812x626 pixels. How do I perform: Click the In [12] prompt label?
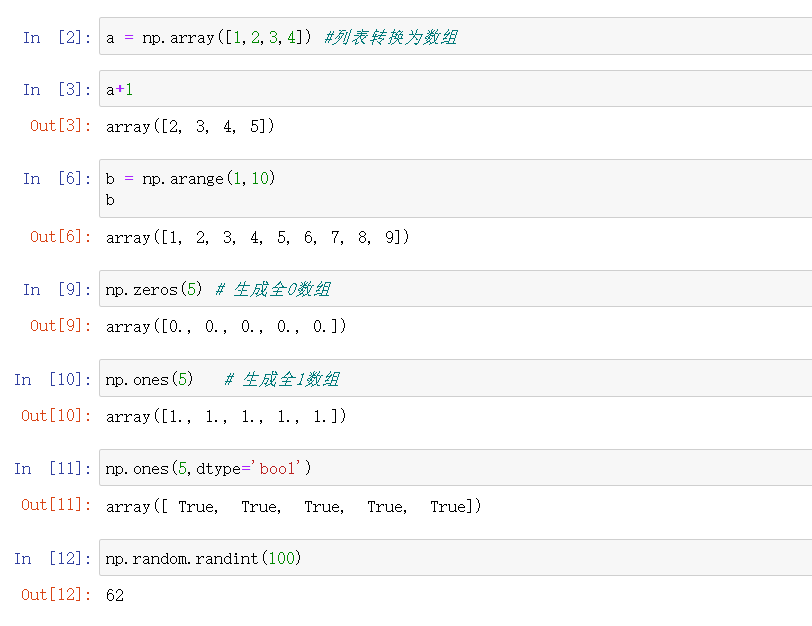coord(52,559)
